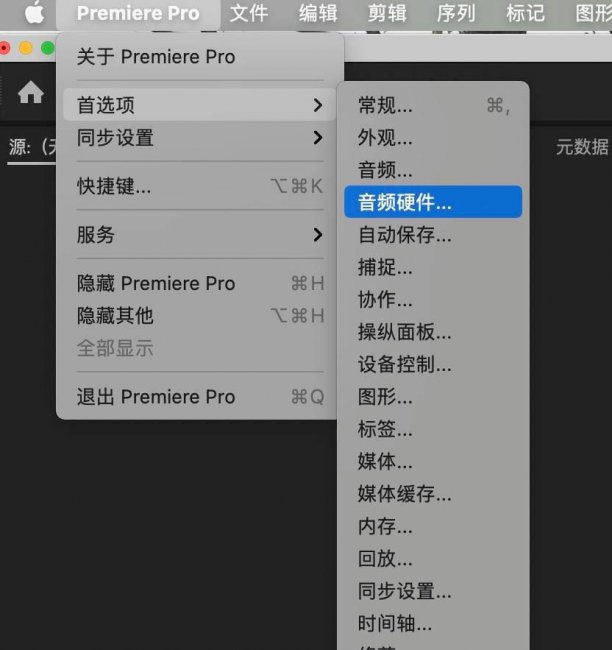Open 自动保存... preferences
This screenshot has width=612, height=650.
(433, 235)
